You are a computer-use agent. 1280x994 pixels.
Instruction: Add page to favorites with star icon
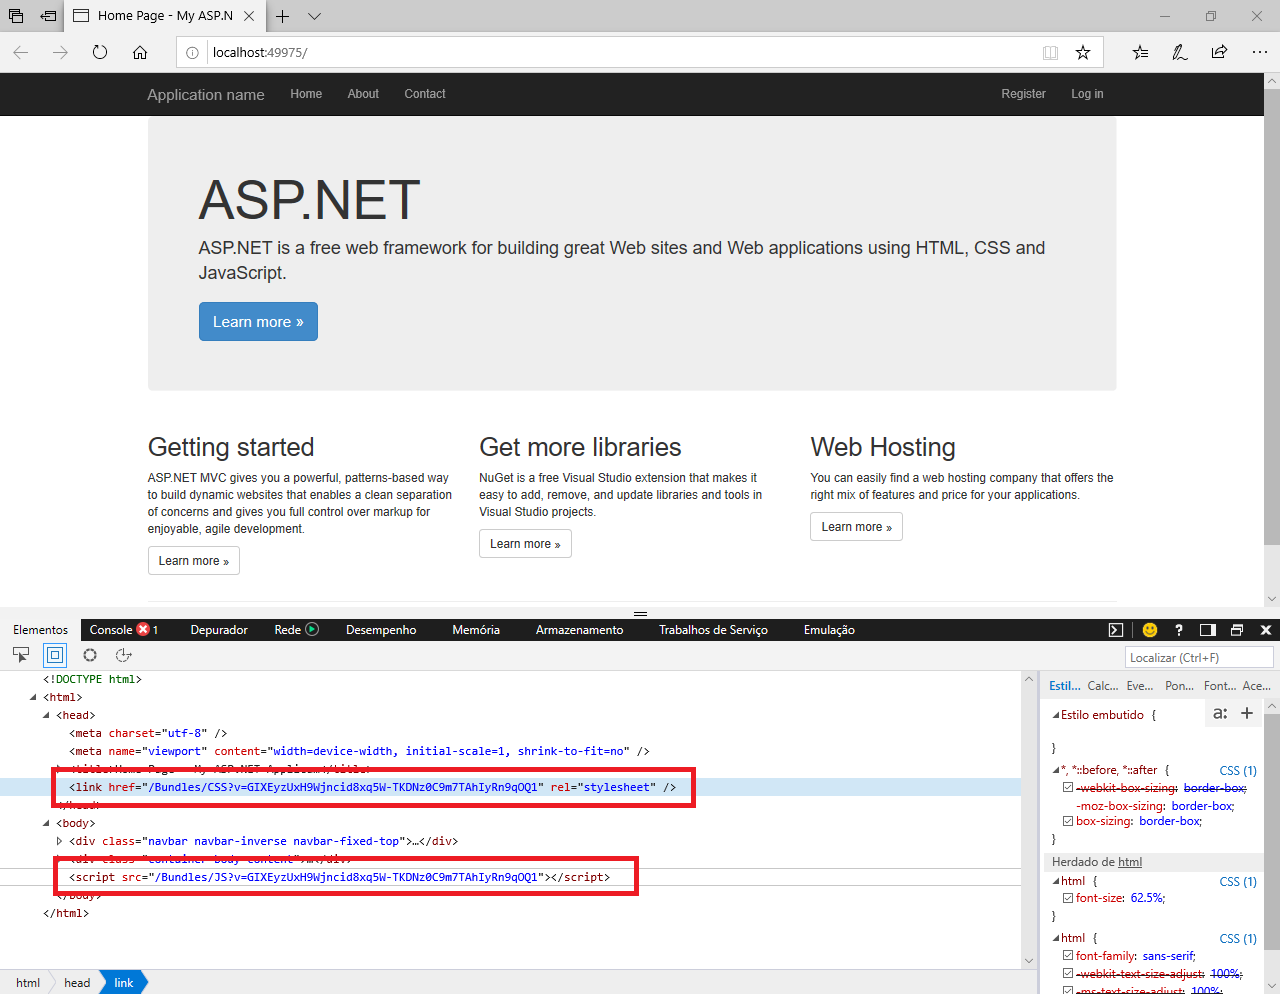pos(1083,53)
